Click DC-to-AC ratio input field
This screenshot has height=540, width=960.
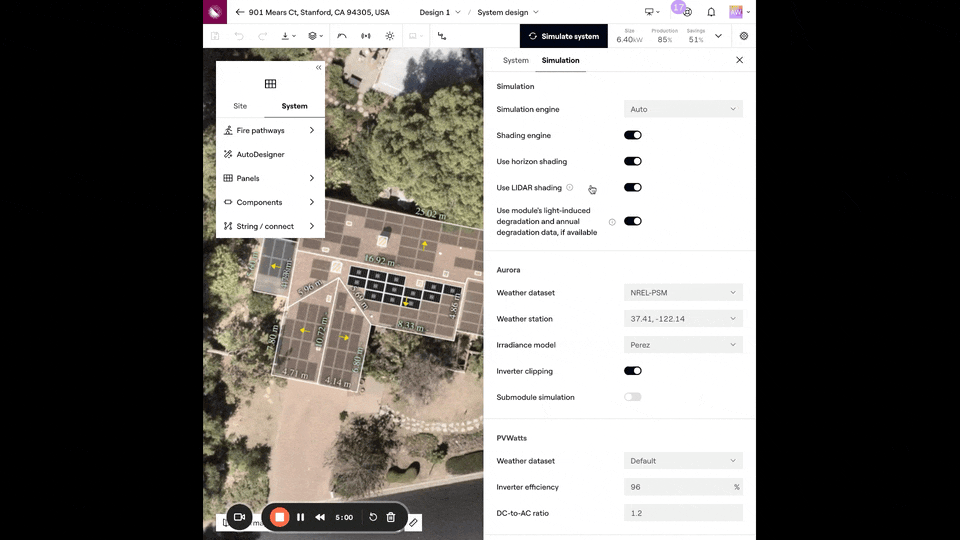click(683, 513)
